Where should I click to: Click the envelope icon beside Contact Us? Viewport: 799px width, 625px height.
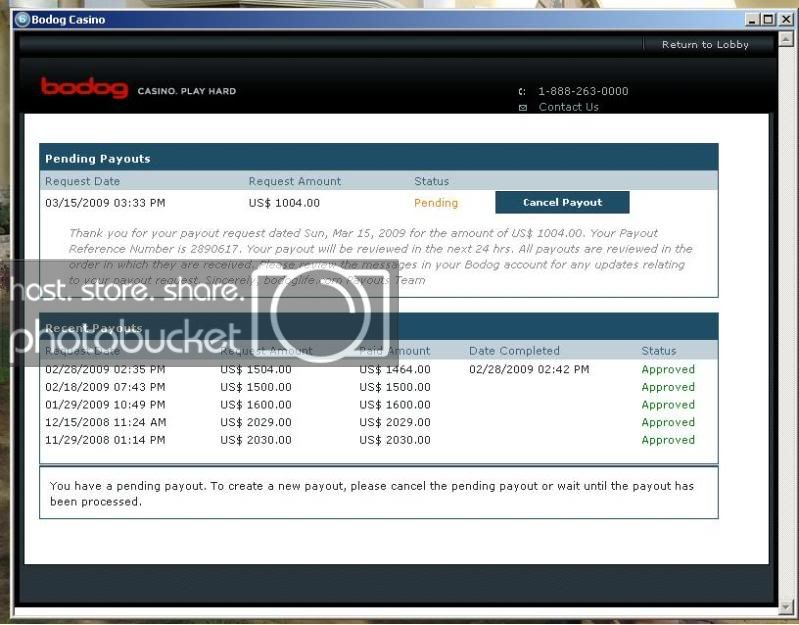pos(522,107)
